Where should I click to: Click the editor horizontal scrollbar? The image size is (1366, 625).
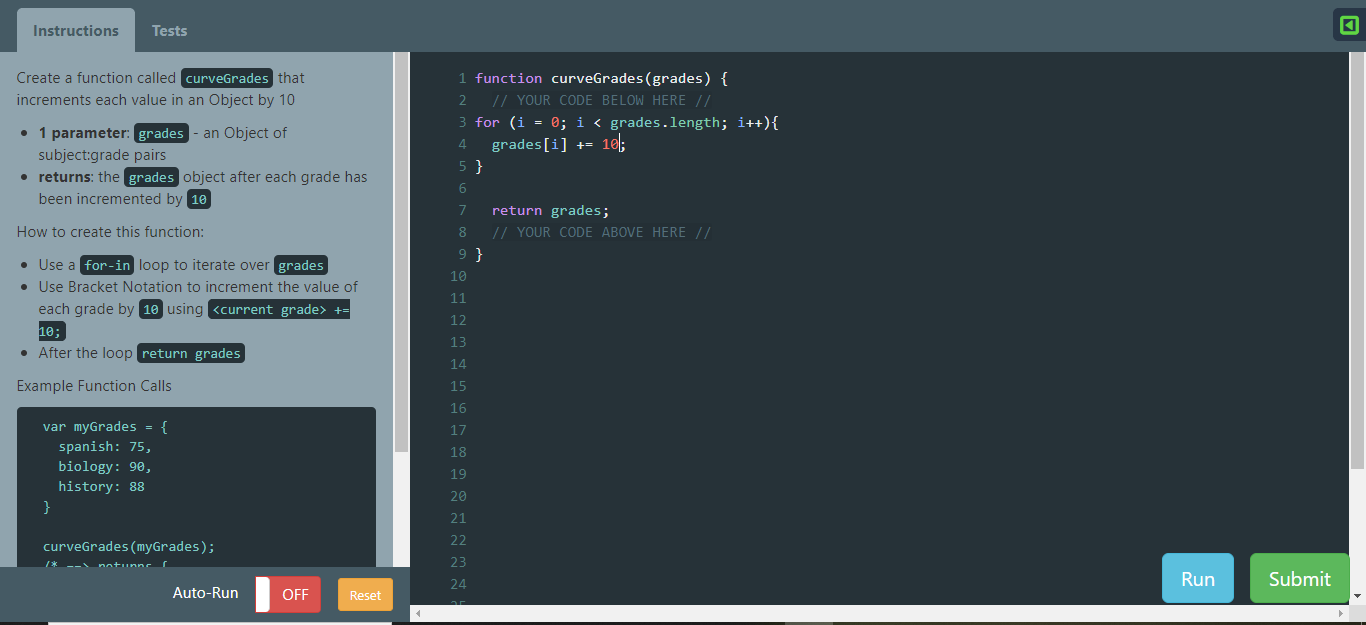(x=878, y=613)
